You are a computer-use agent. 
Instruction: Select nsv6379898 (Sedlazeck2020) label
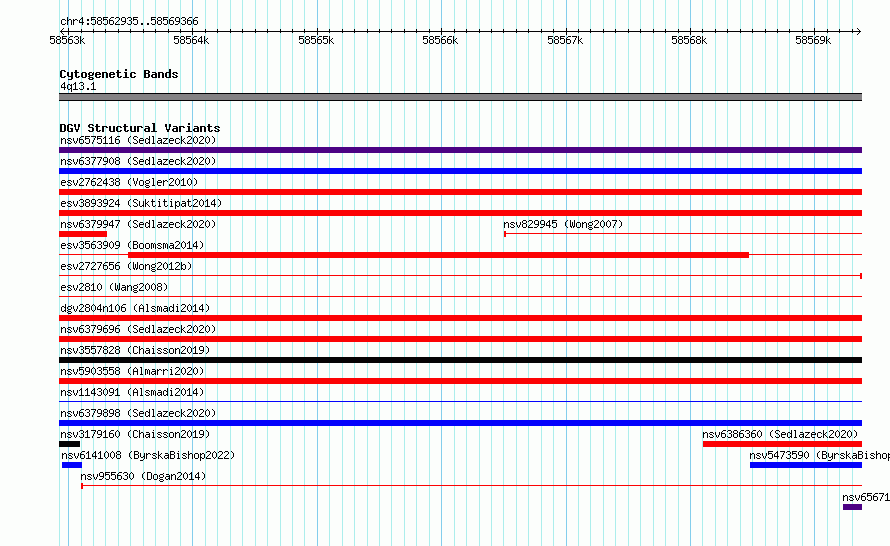138,413
